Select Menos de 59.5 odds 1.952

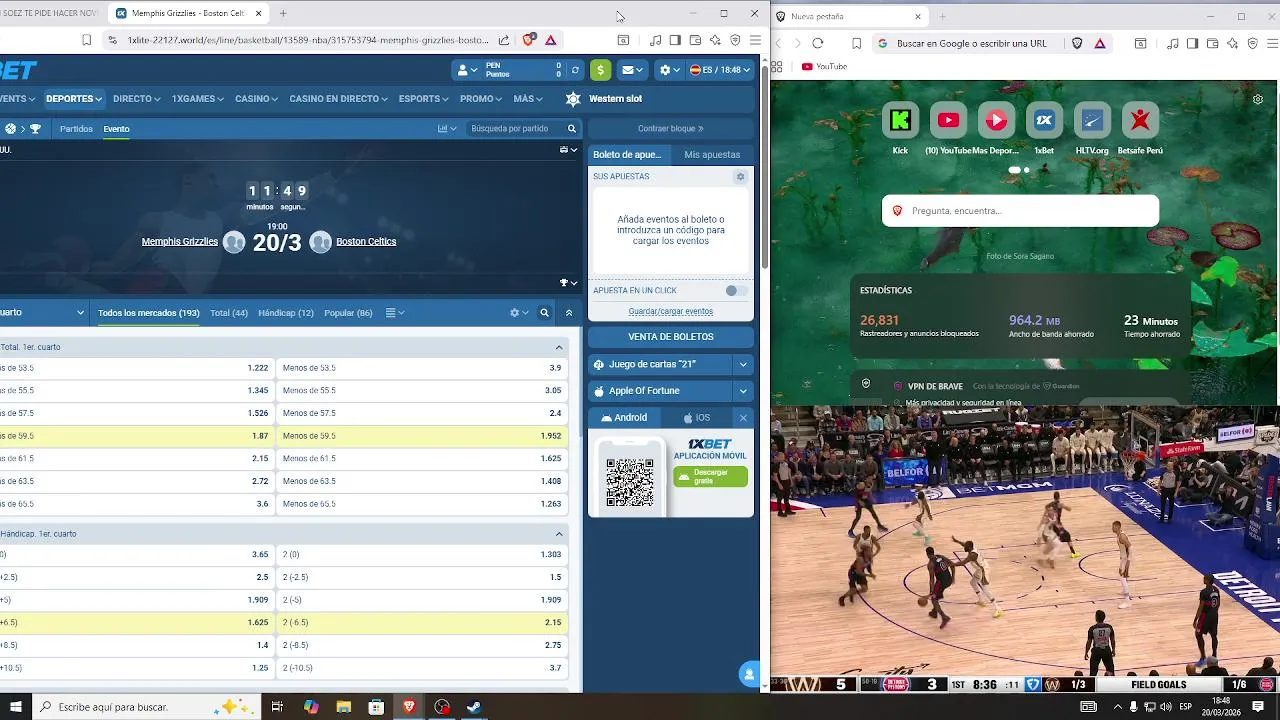pyautogui.click(x=422, y=436)
